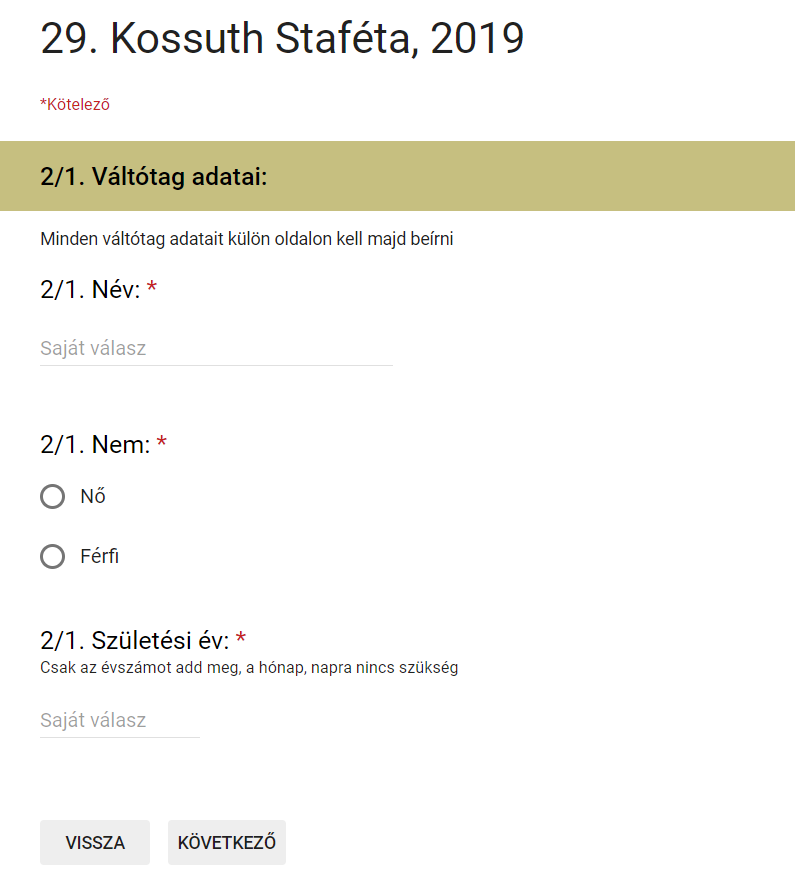This screenshot has height=872, width=795.
Task: Select the Nő radio button
Action: pyautogui.click(x=52, y=496)
